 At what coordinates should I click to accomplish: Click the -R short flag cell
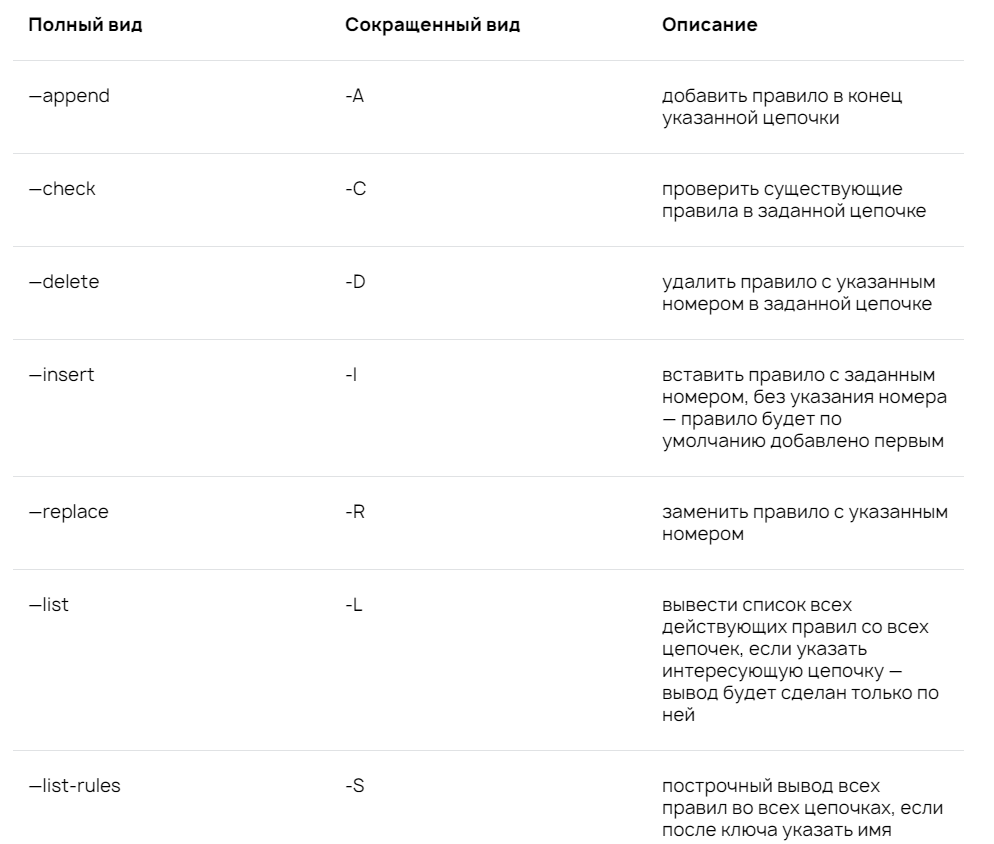coord(355,512)
